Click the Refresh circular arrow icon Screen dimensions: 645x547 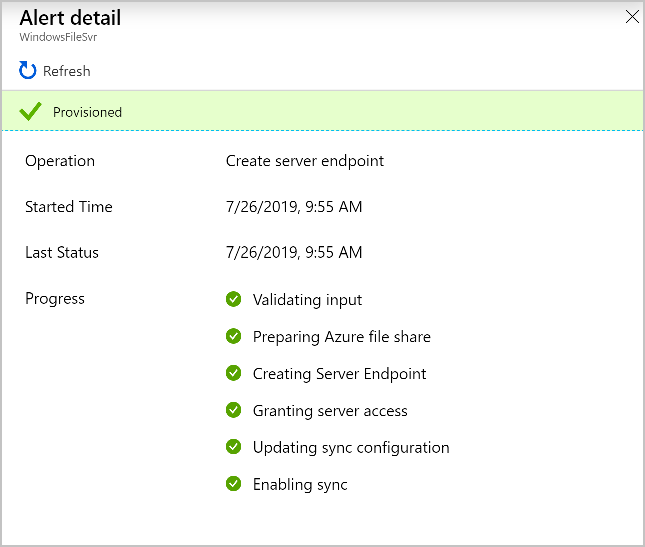28,71
